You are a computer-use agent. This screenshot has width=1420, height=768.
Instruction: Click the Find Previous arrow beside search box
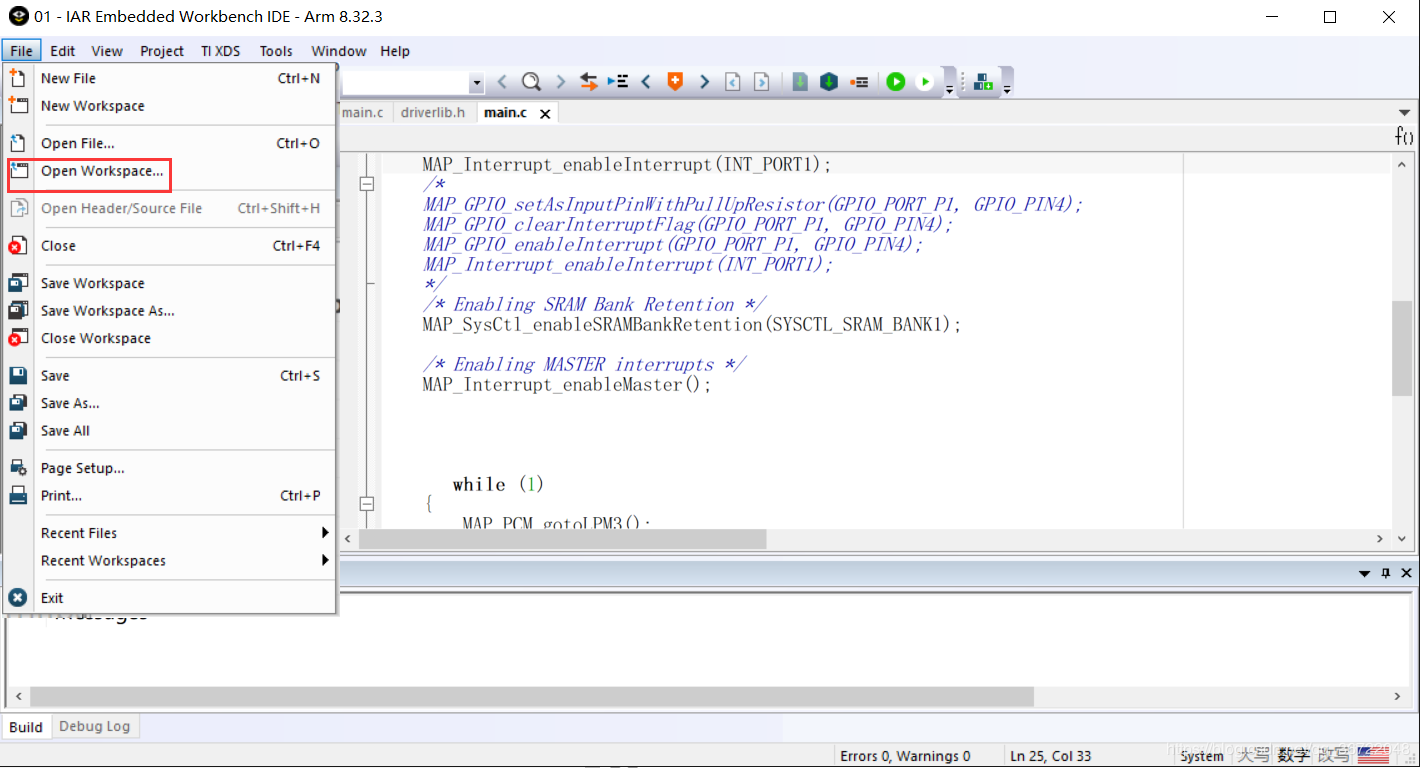[x=502, y=82]
